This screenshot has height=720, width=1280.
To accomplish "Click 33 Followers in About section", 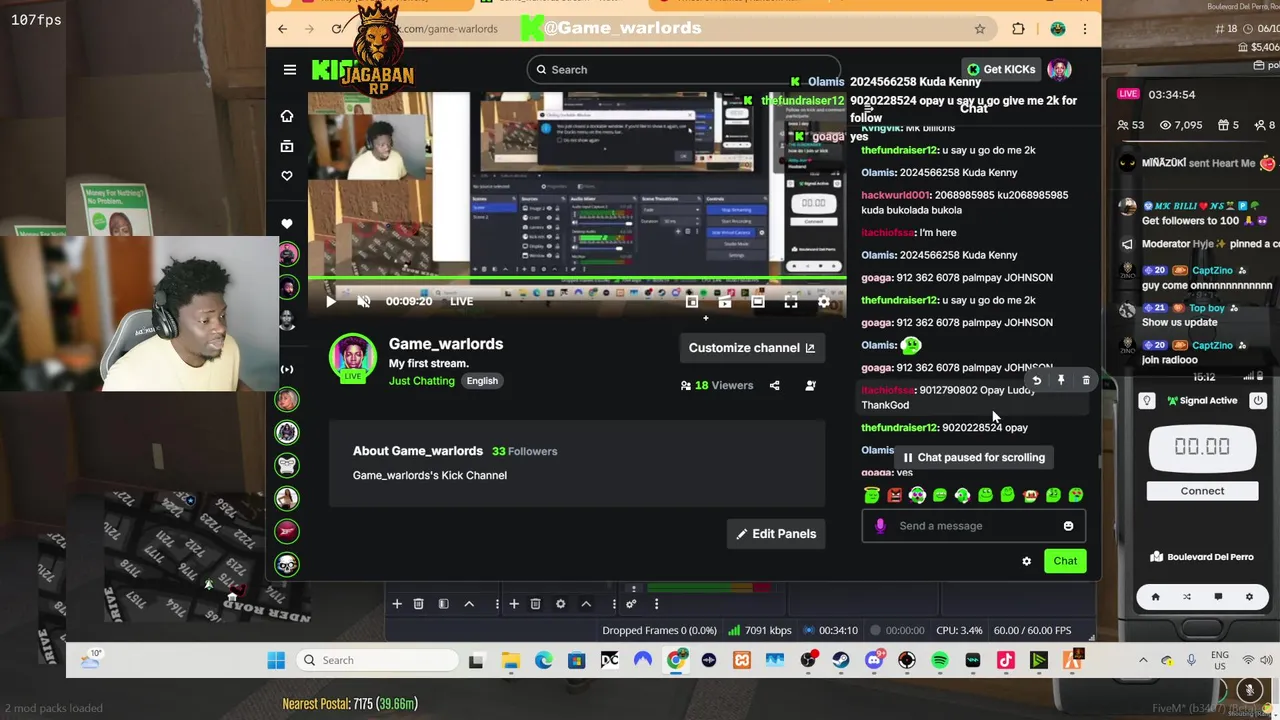I will [524, 451].
